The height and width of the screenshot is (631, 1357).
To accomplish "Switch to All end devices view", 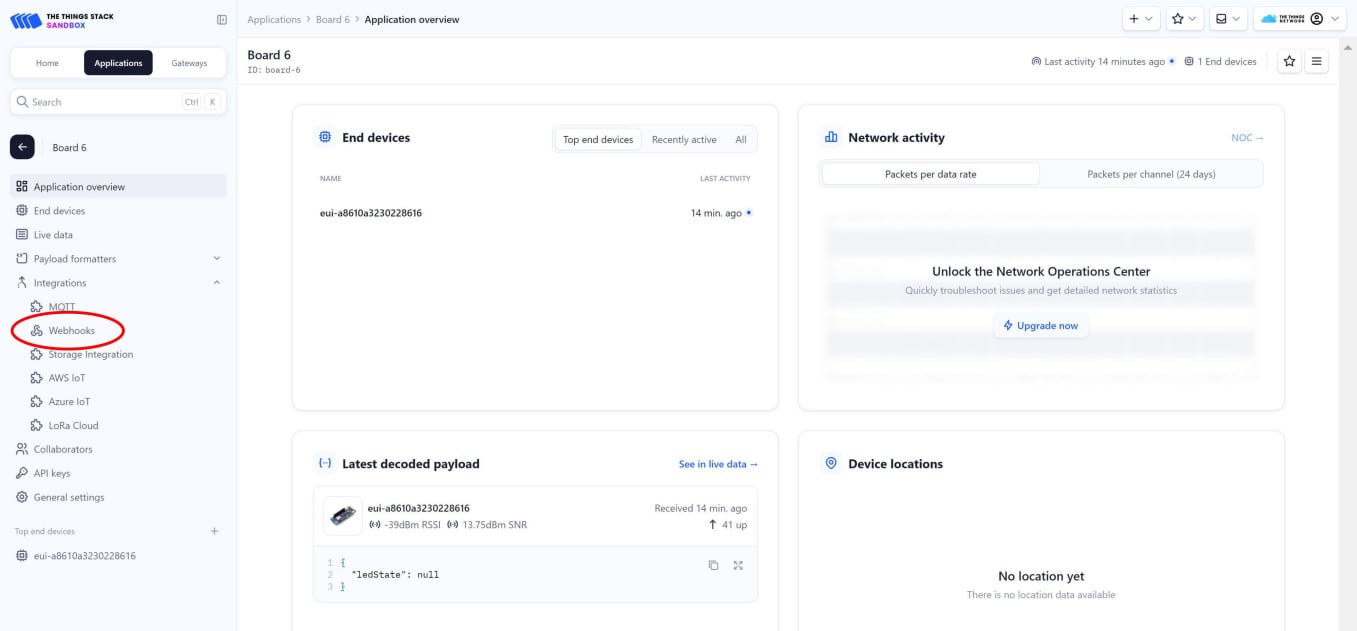I will click(x=741, y=139).
